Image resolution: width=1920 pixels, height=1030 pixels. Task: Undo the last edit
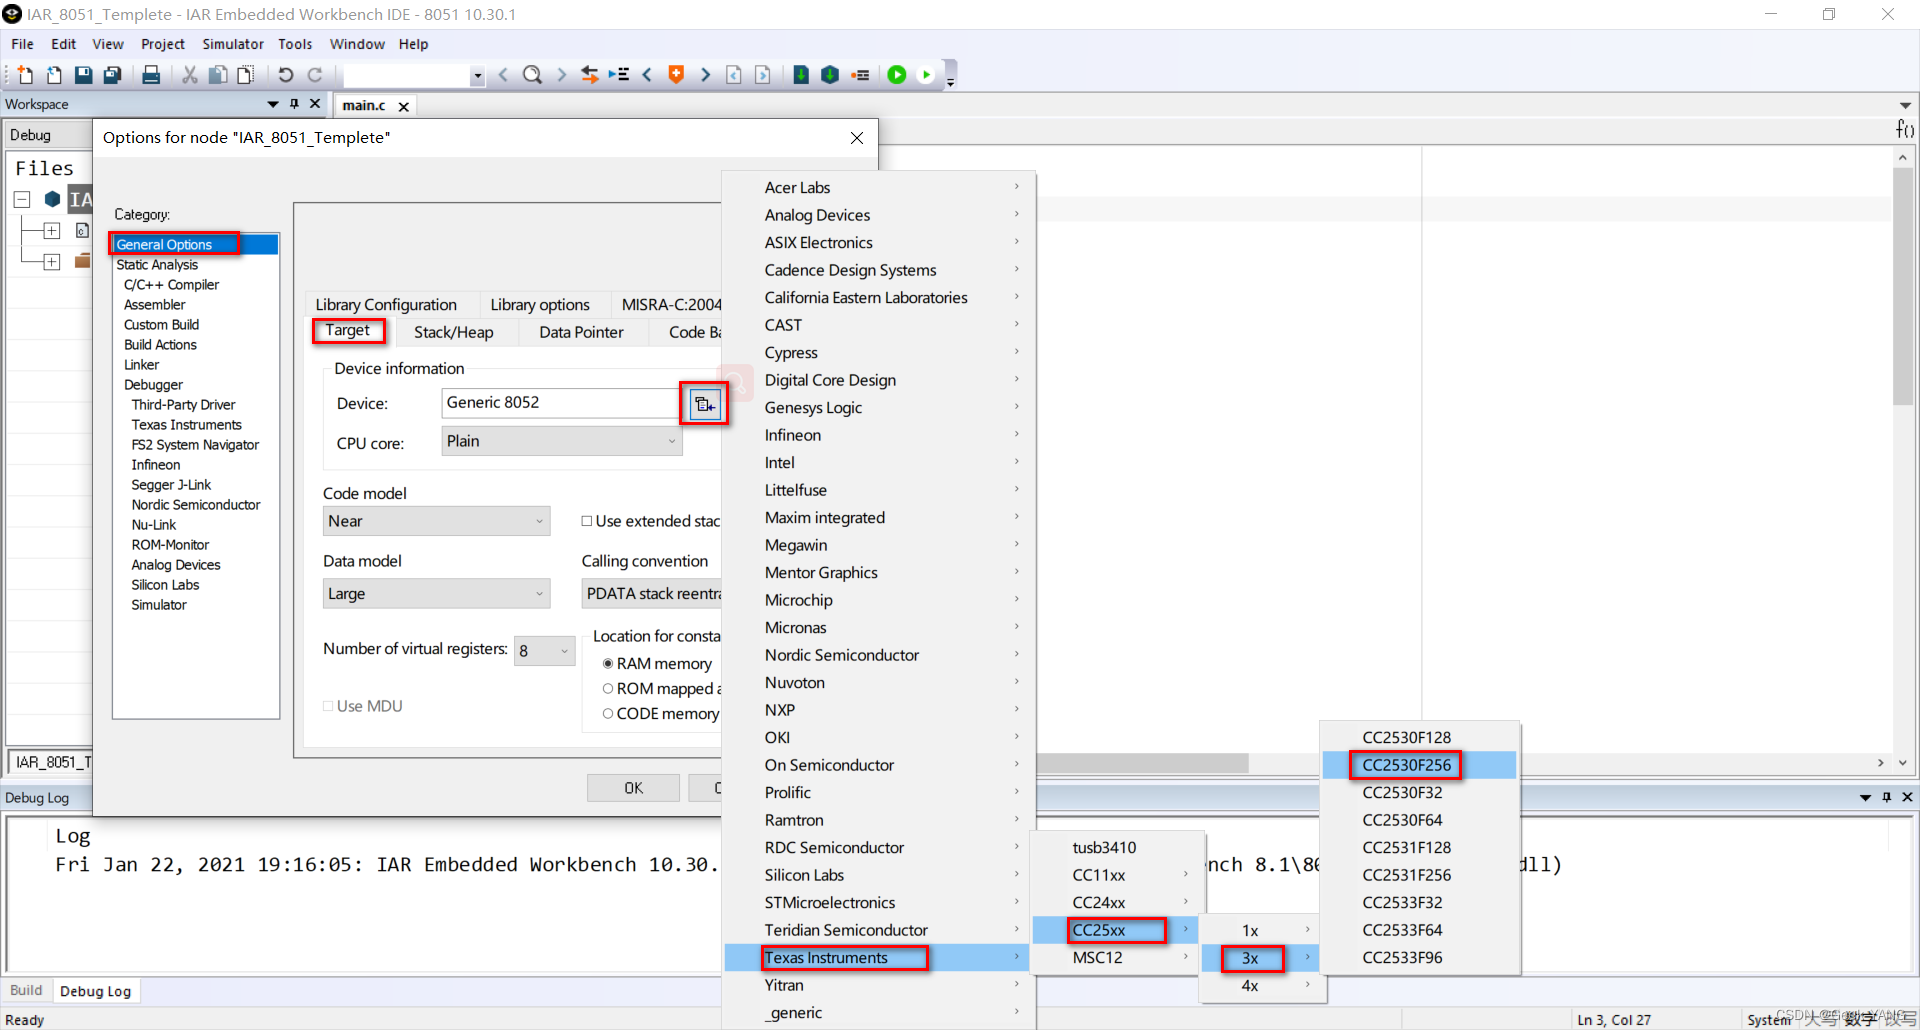click(285, 75)
